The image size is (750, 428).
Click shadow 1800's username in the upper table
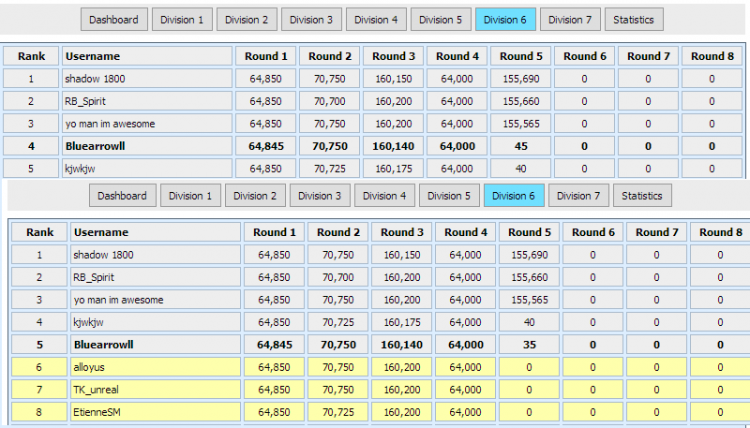click(145, 78)
